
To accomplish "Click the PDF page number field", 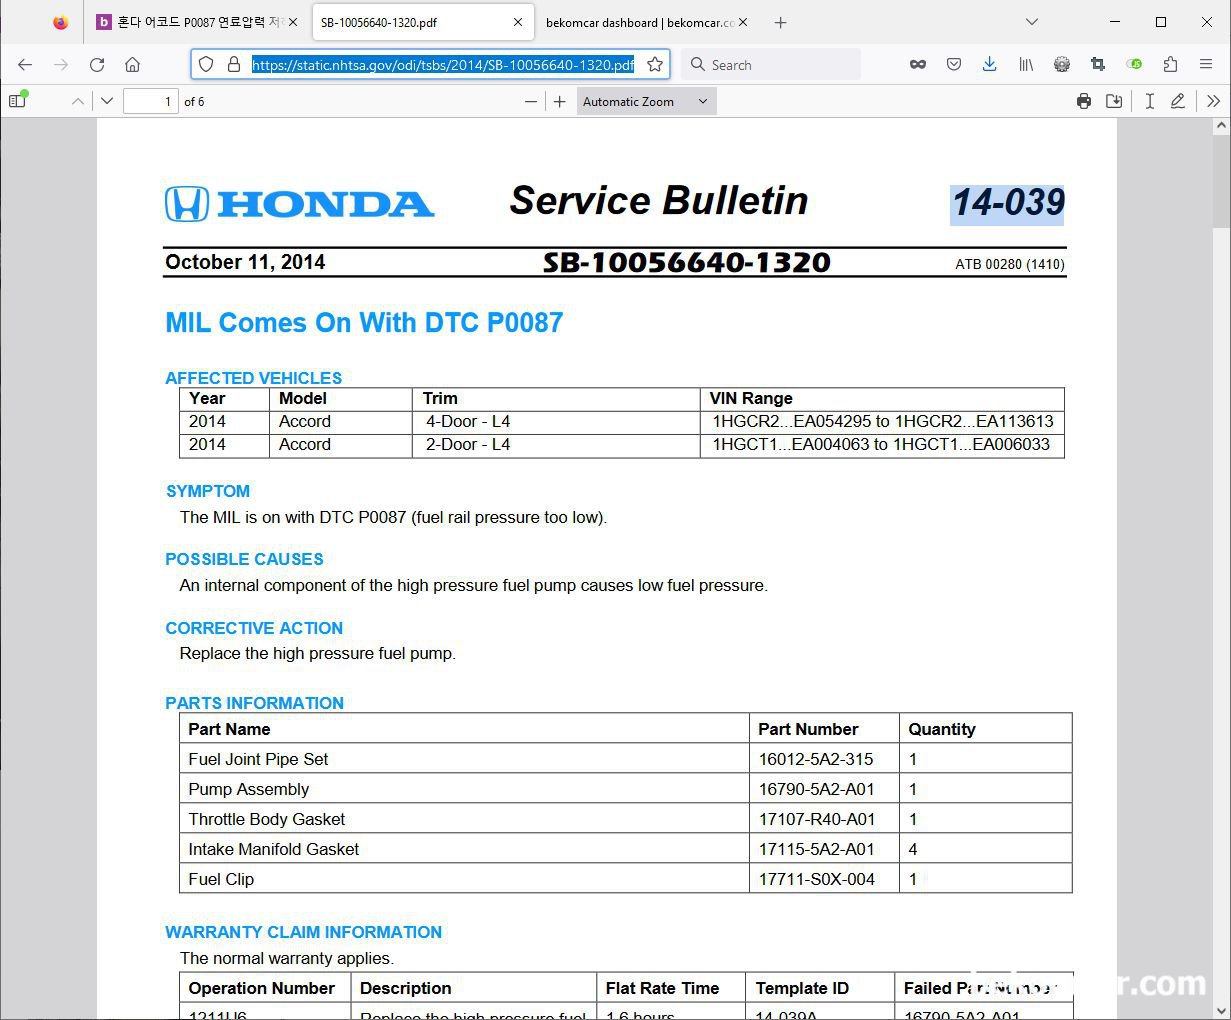I will pyautogui.click(x=150, y=101).
